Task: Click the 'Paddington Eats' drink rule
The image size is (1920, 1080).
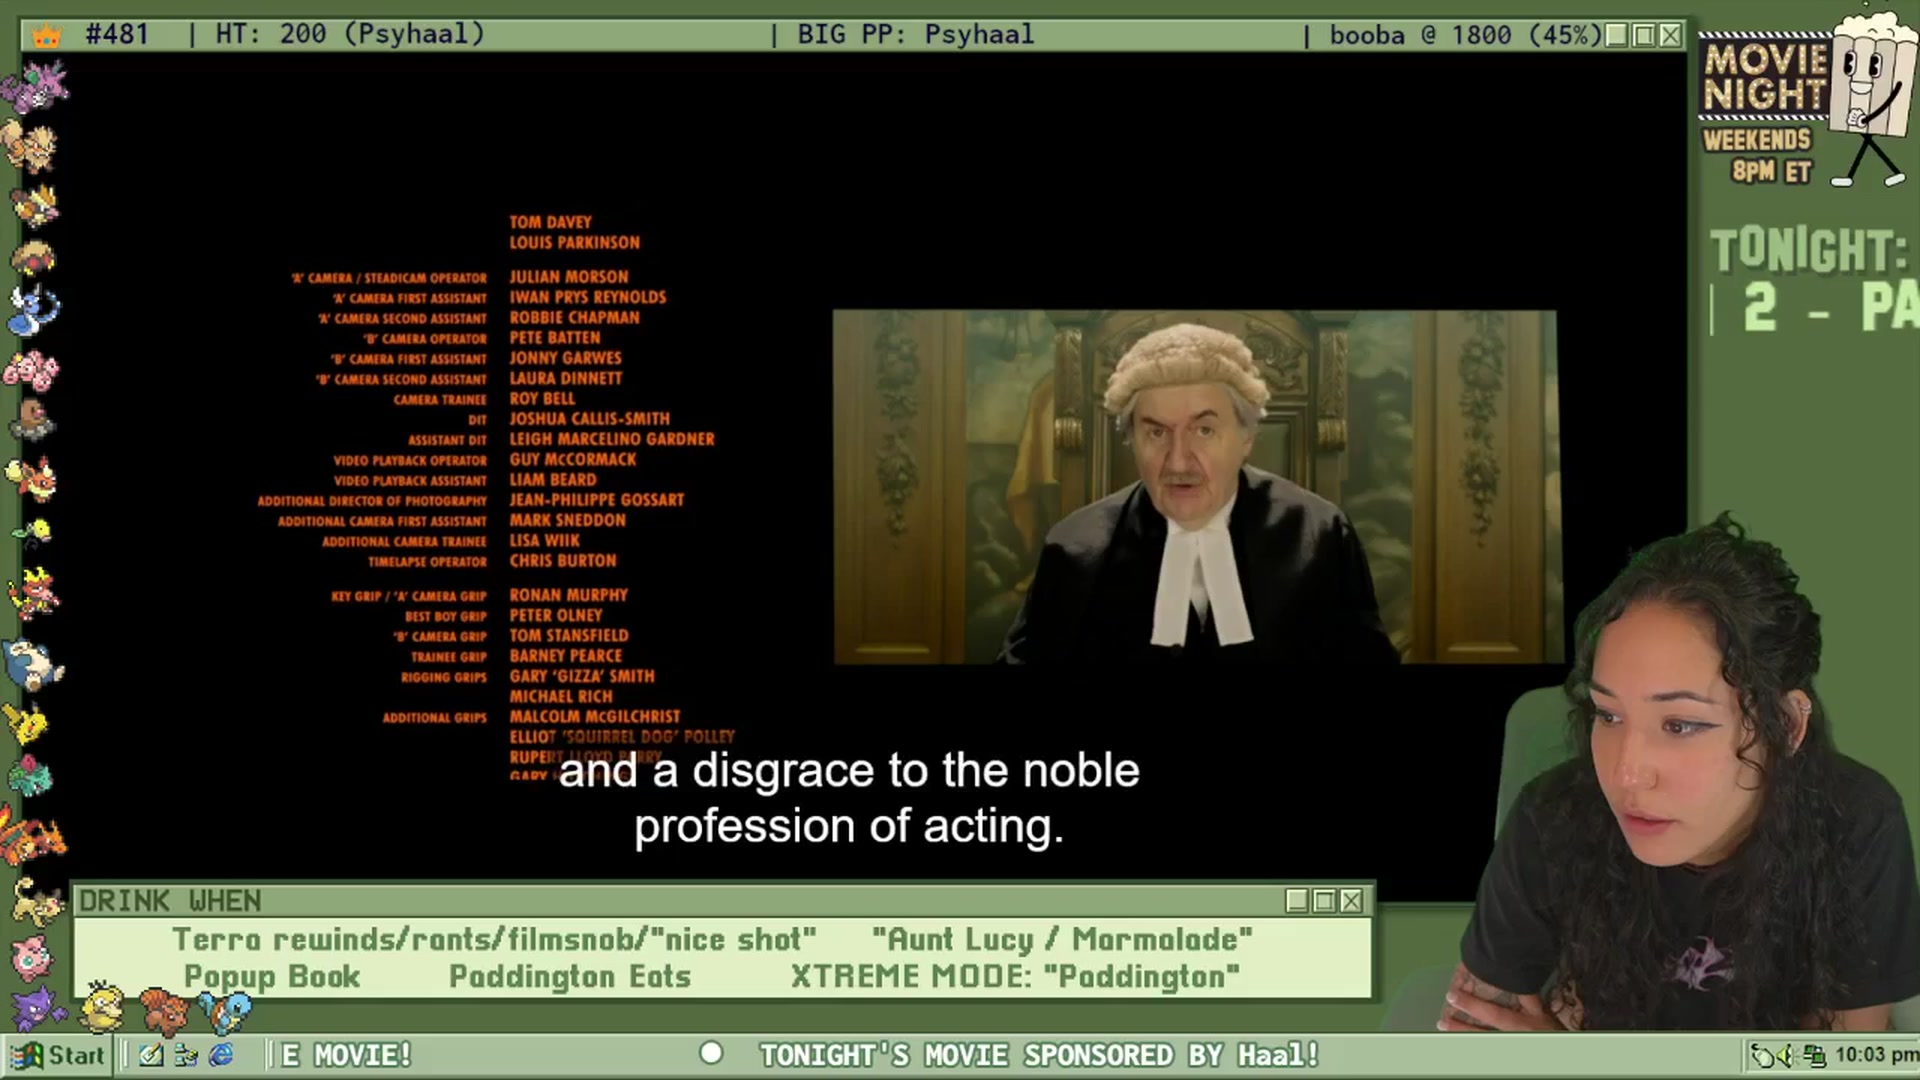Action: (x=570, y=976)
